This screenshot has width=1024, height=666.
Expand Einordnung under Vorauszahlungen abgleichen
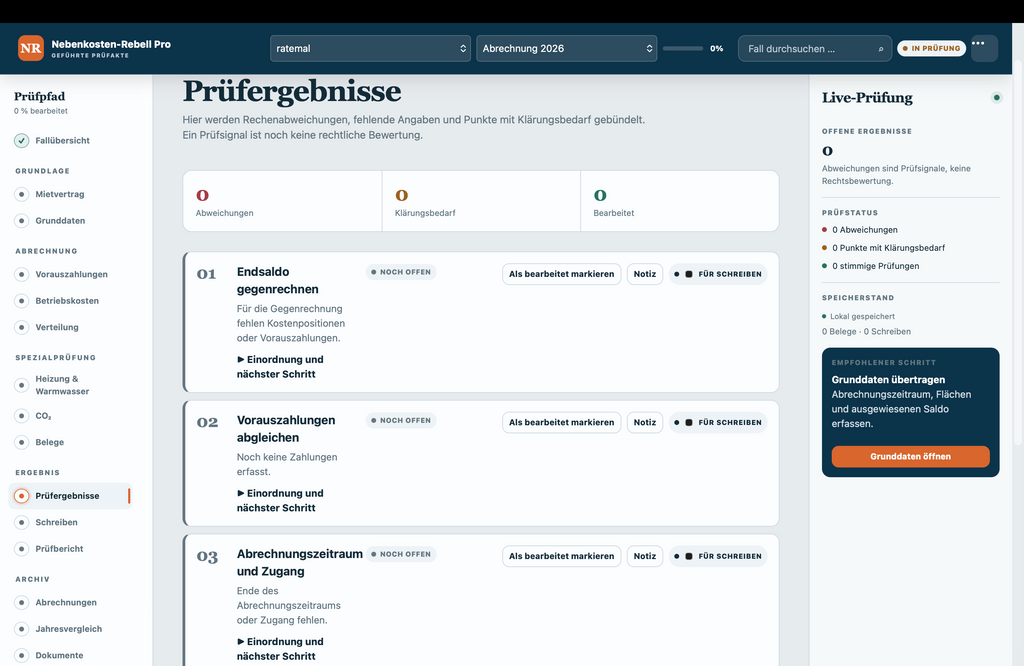click(280, 500)
